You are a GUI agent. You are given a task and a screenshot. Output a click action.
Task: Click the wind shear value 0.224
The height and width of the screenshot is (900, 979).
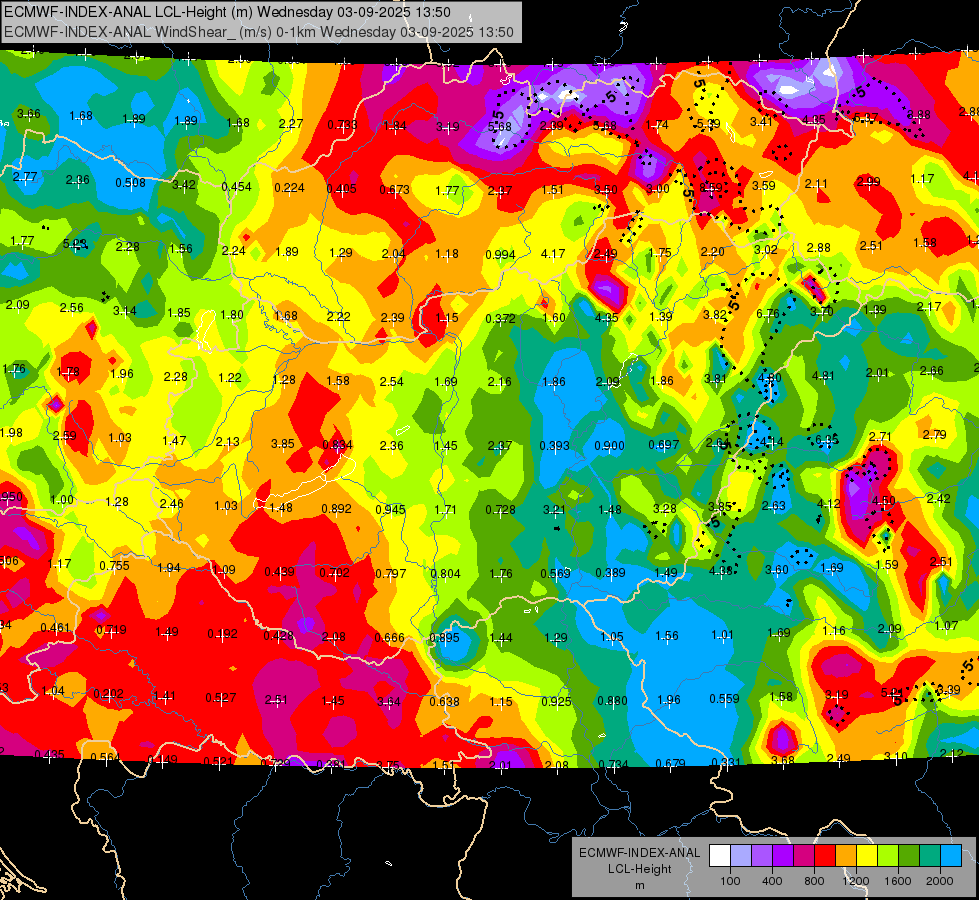289,187
